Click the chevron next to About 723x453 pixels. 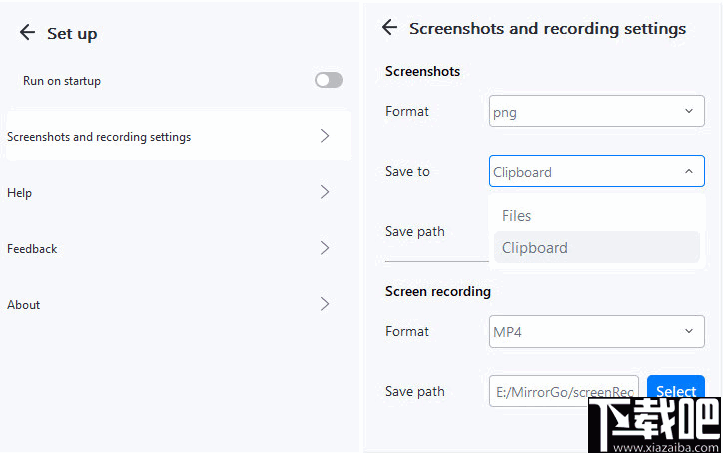click(x=325, y=304)
